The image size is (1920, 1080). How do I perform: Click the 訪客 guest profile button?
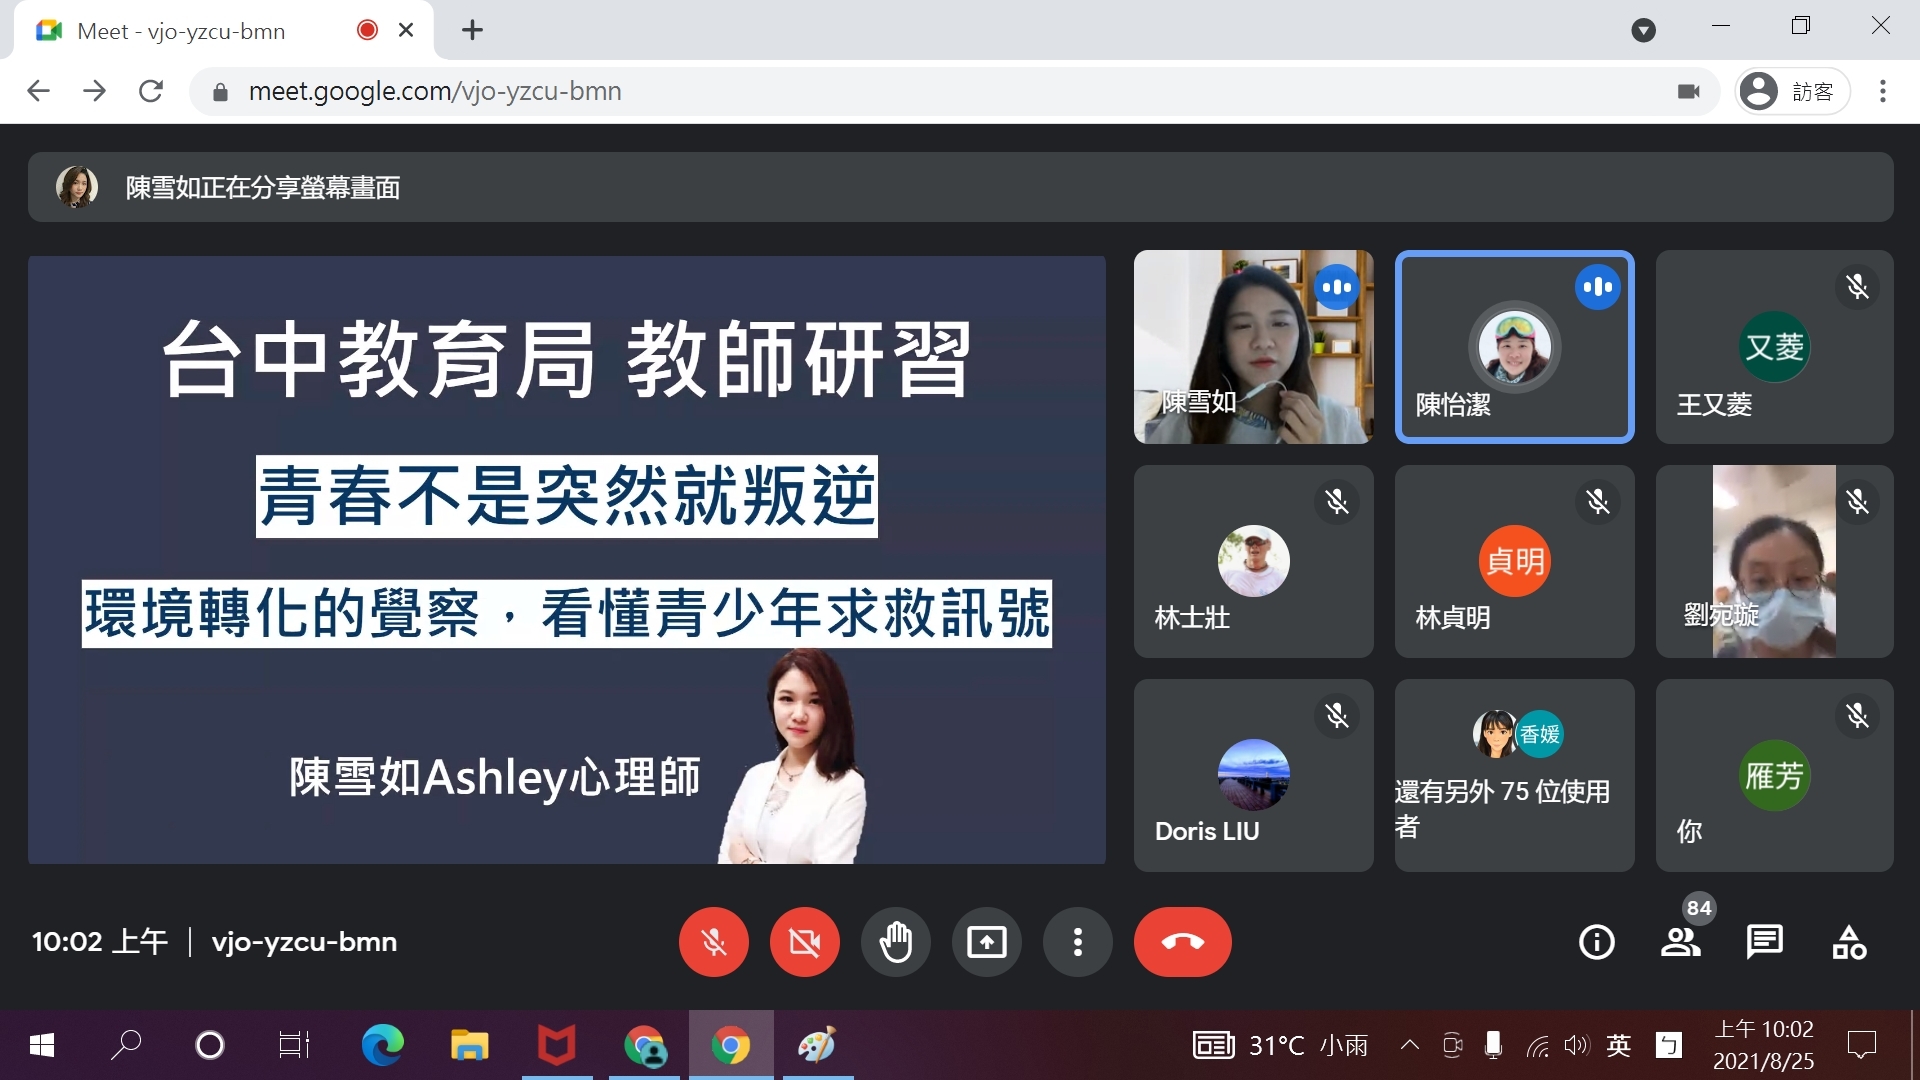click(1792, 91)
